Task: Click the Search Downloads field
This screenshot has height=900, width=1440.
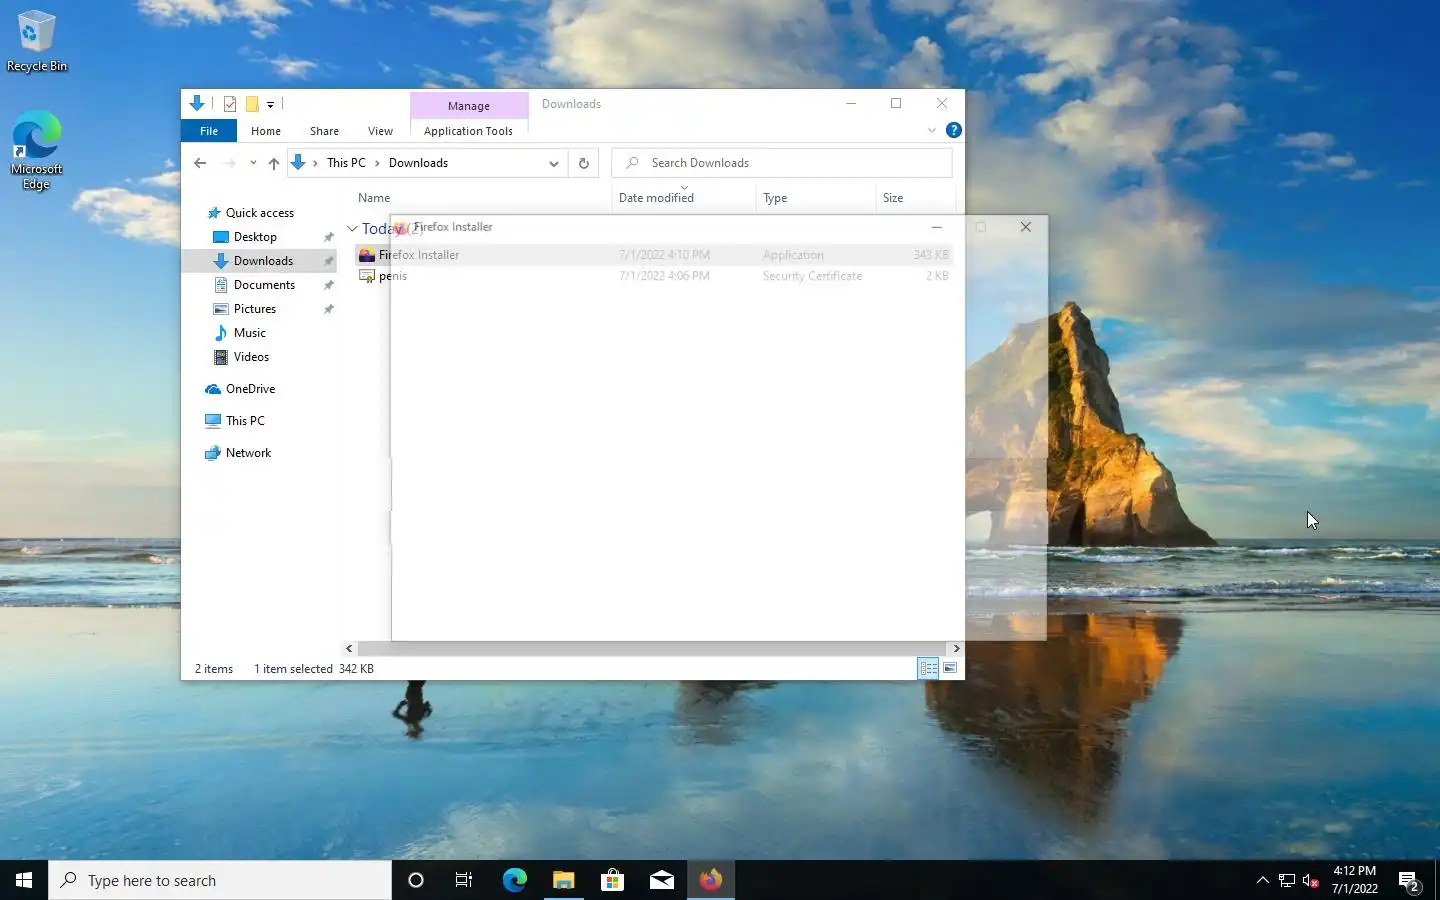Action: click(x=782, y=163)
